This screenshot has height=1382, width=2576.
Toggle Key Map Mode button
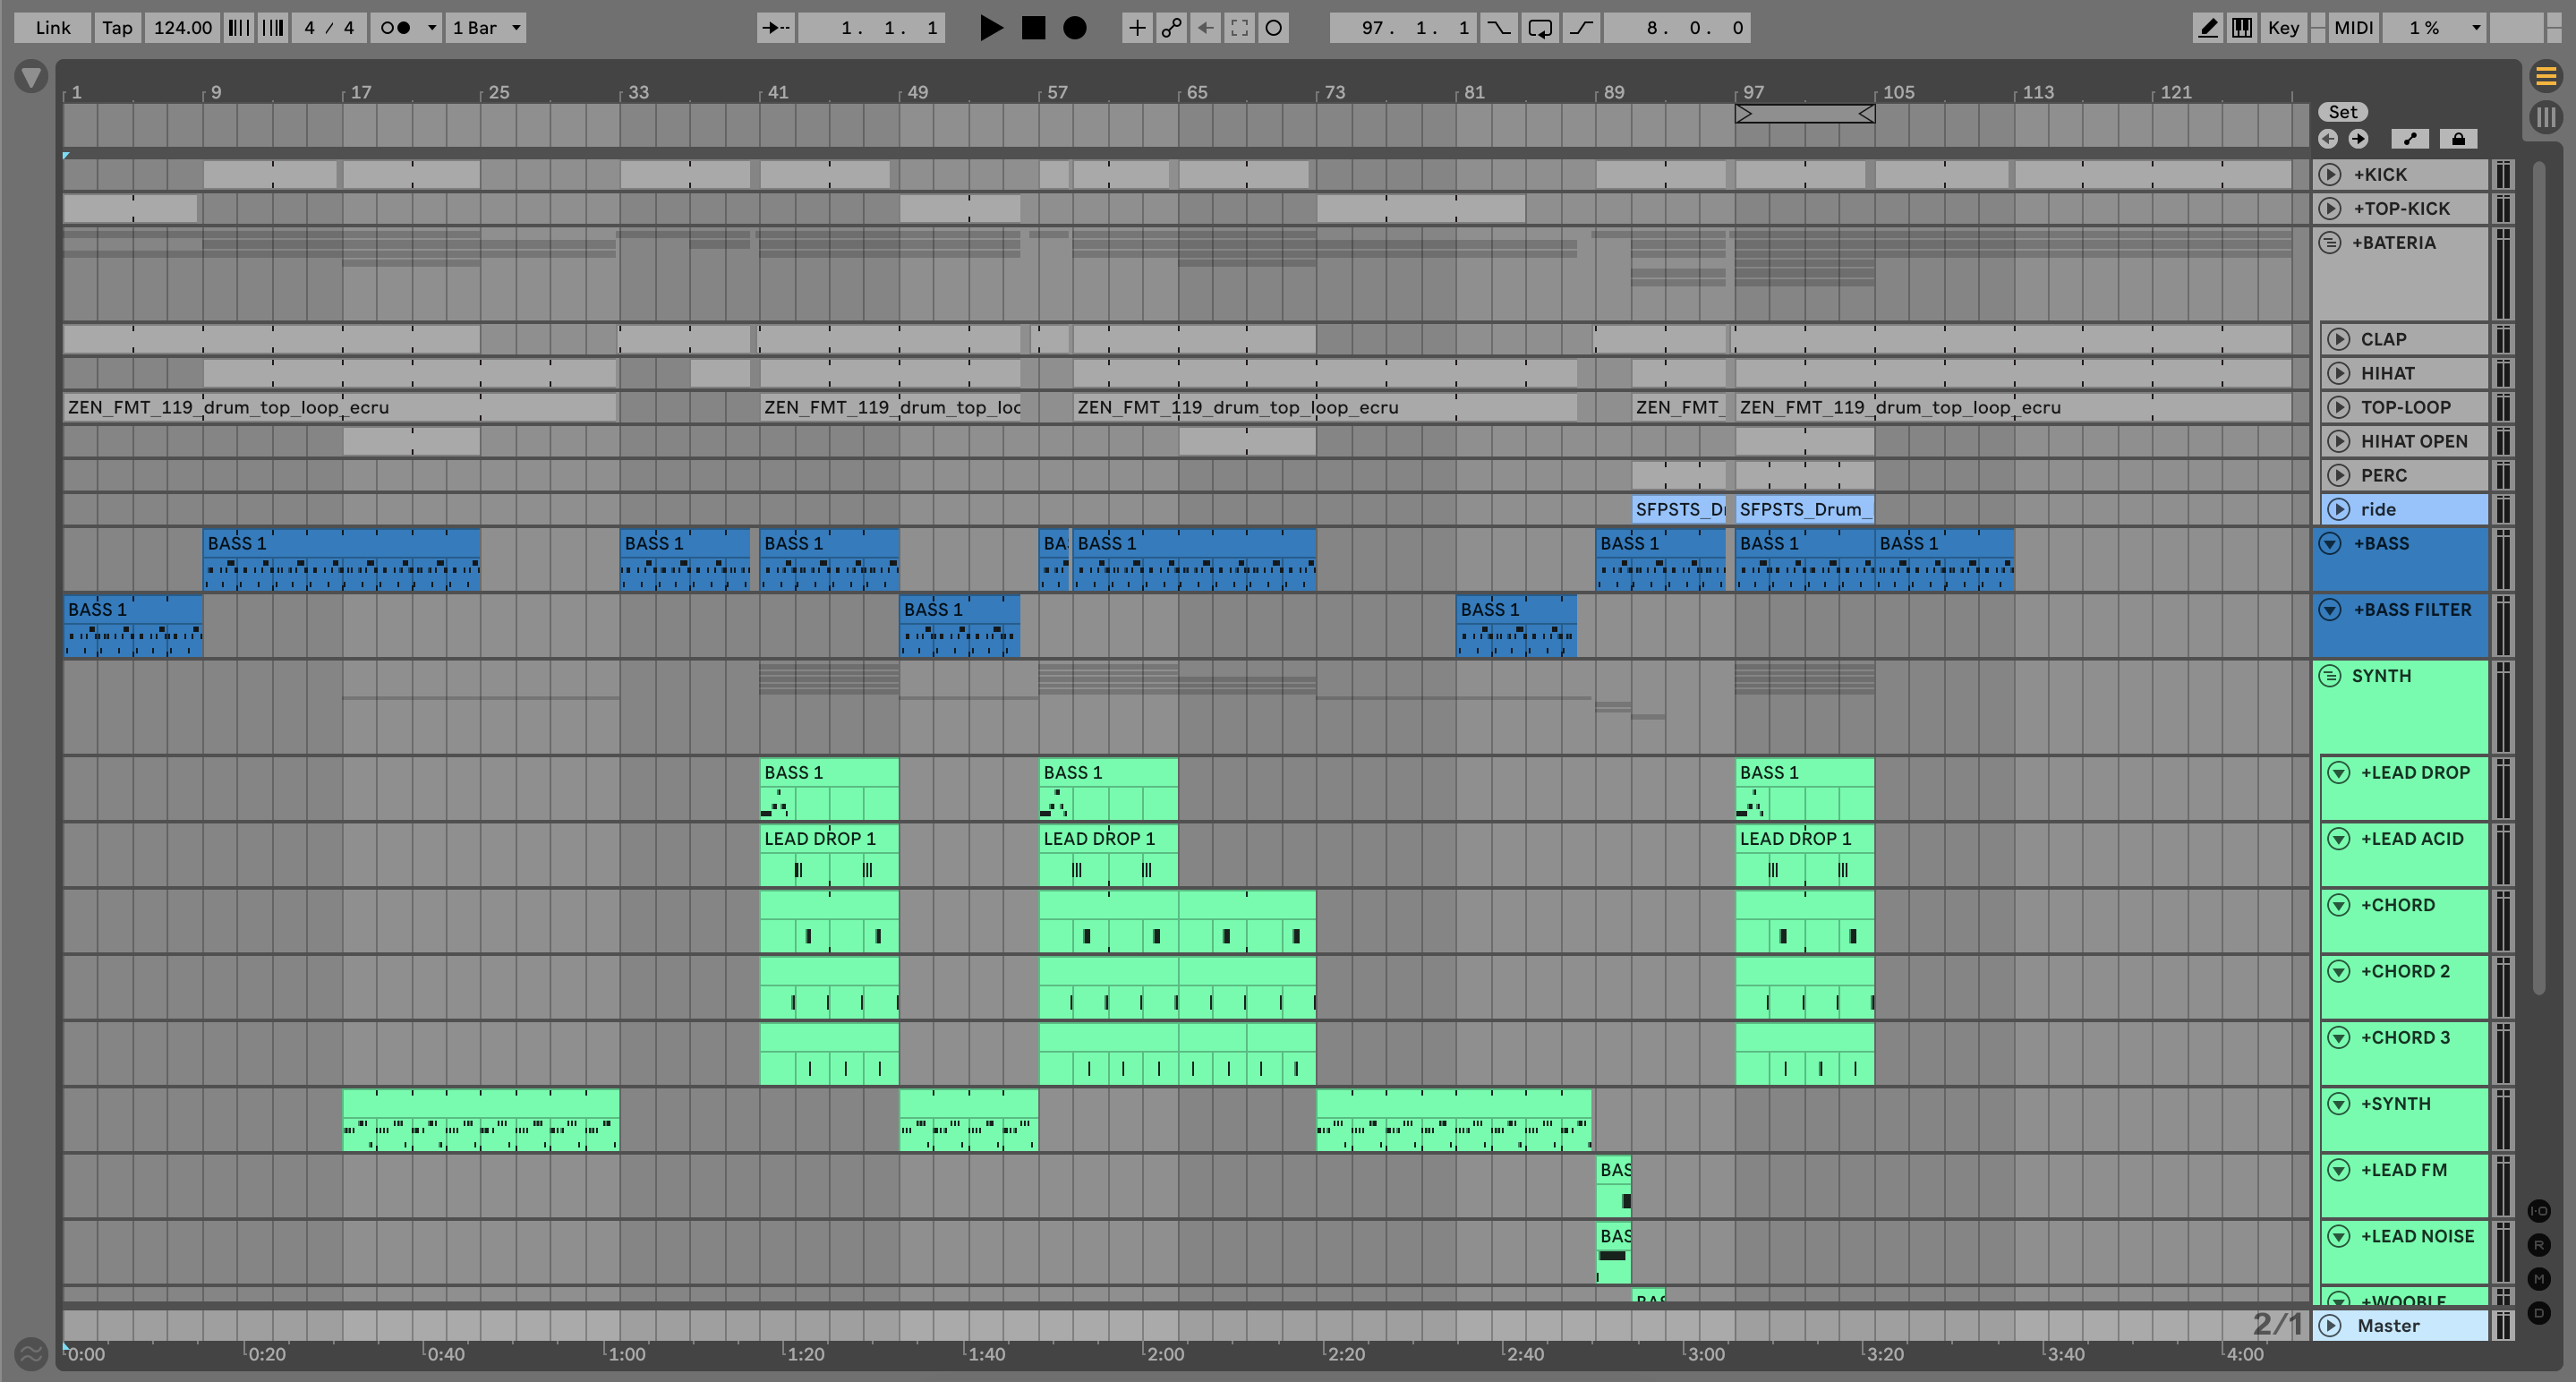point(2283,28)
